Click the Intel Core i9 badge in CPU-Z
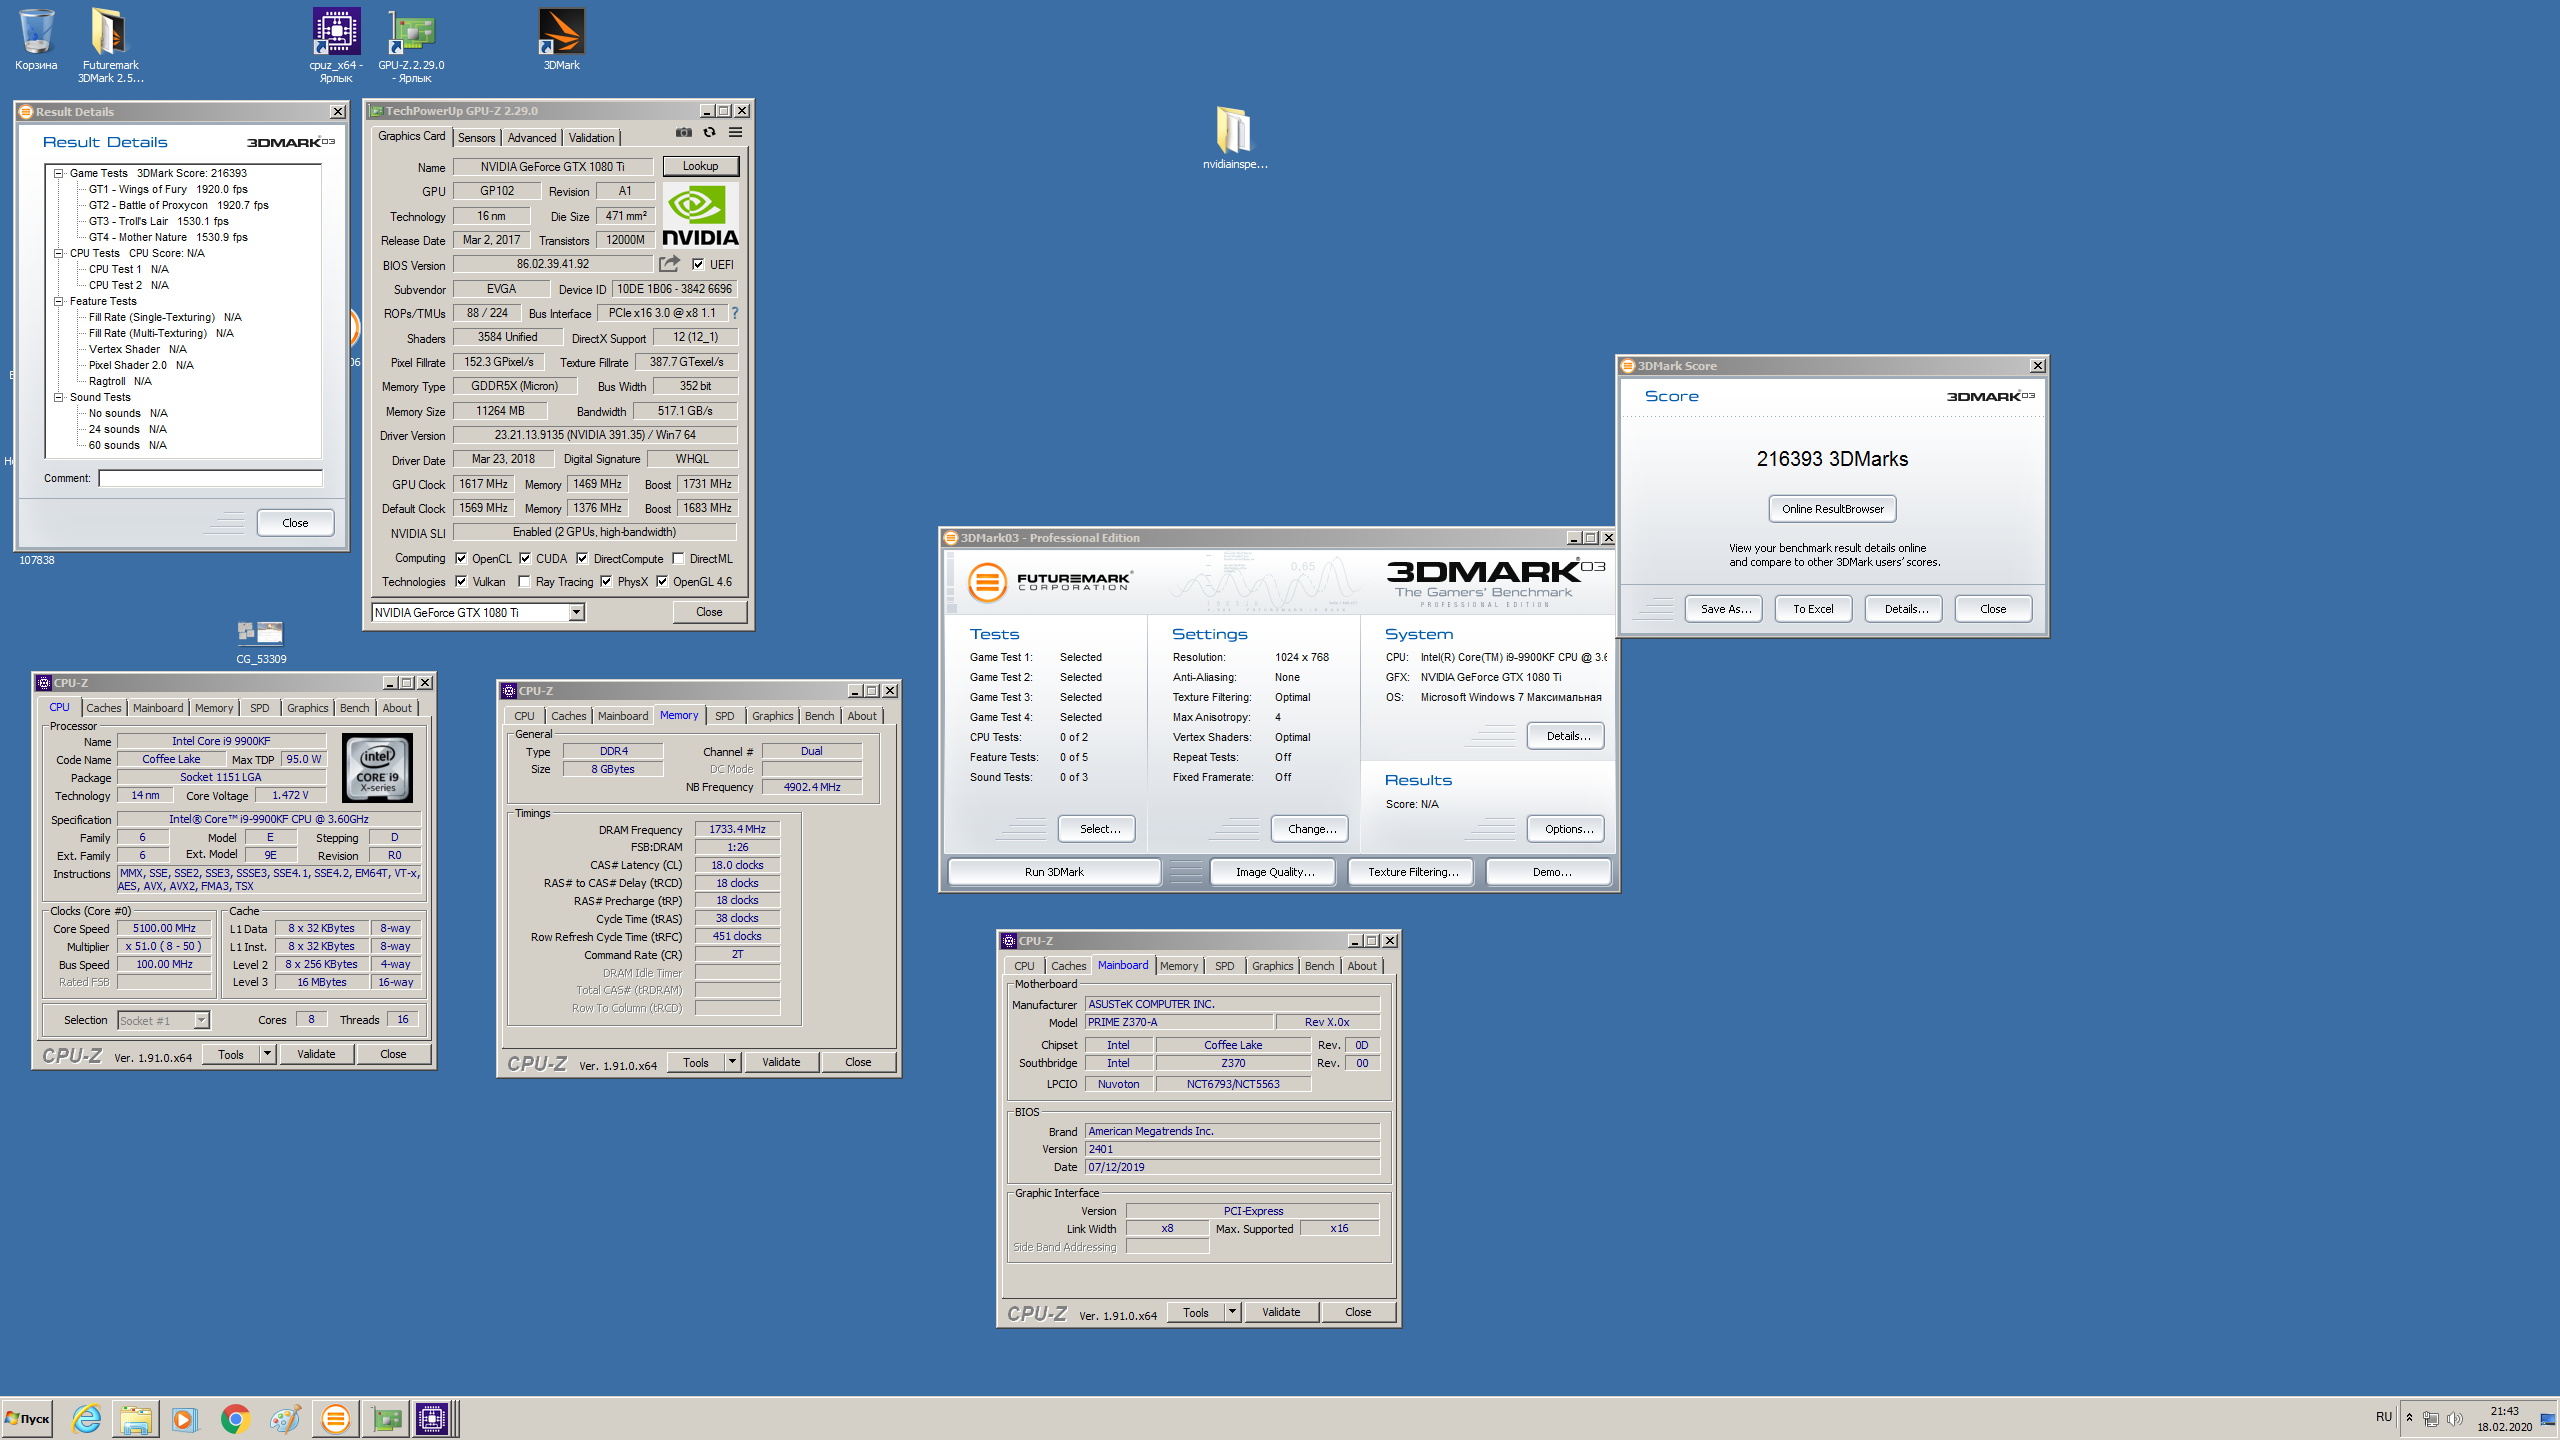Viewport: 2560px width, 1440px height. point(377,769)
